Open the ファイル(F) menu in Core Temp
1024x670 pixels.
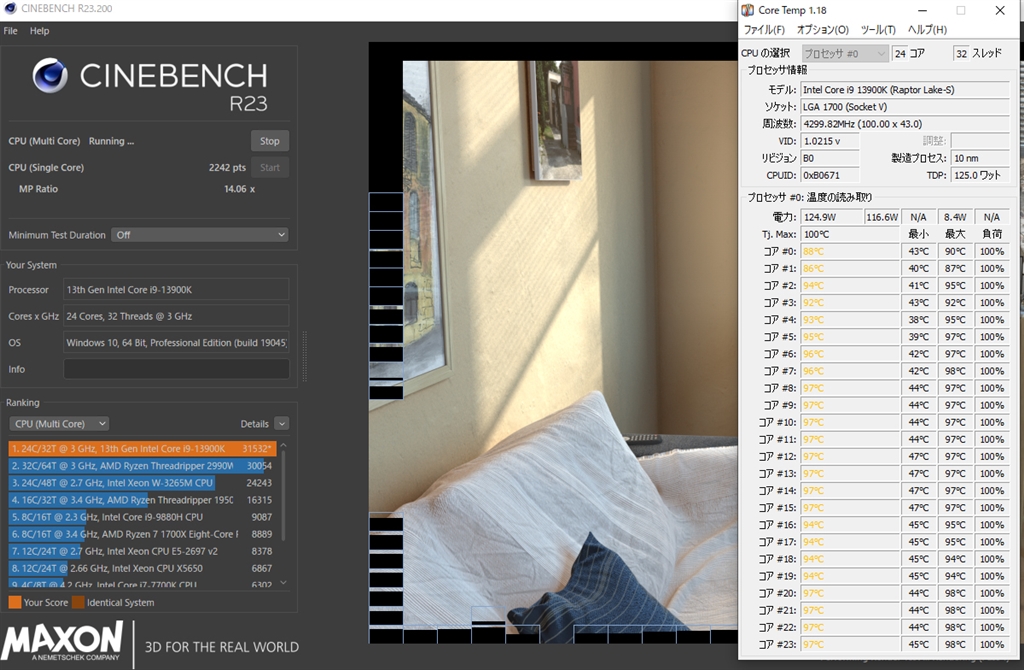pos(764,30)
